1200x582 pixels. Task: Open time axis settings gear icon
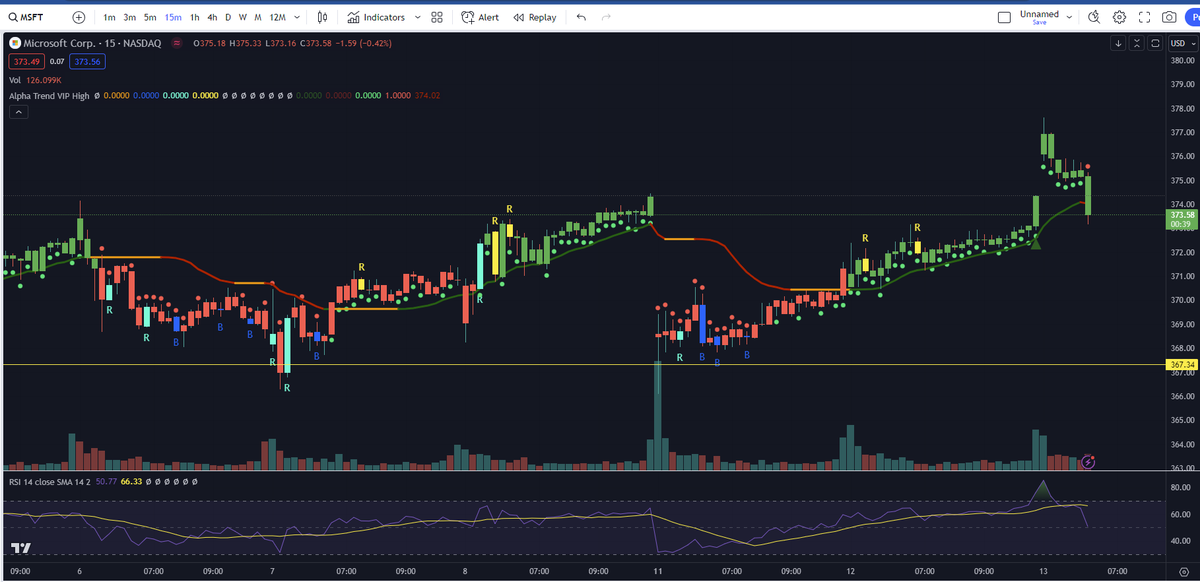point(1183,571)
